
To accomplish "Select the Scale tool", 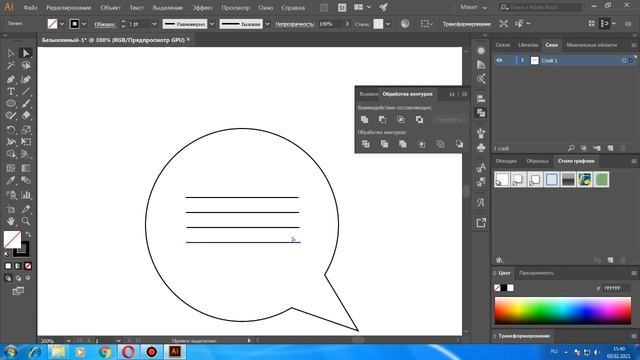I will pyautogui.click(x=26, y=130).
